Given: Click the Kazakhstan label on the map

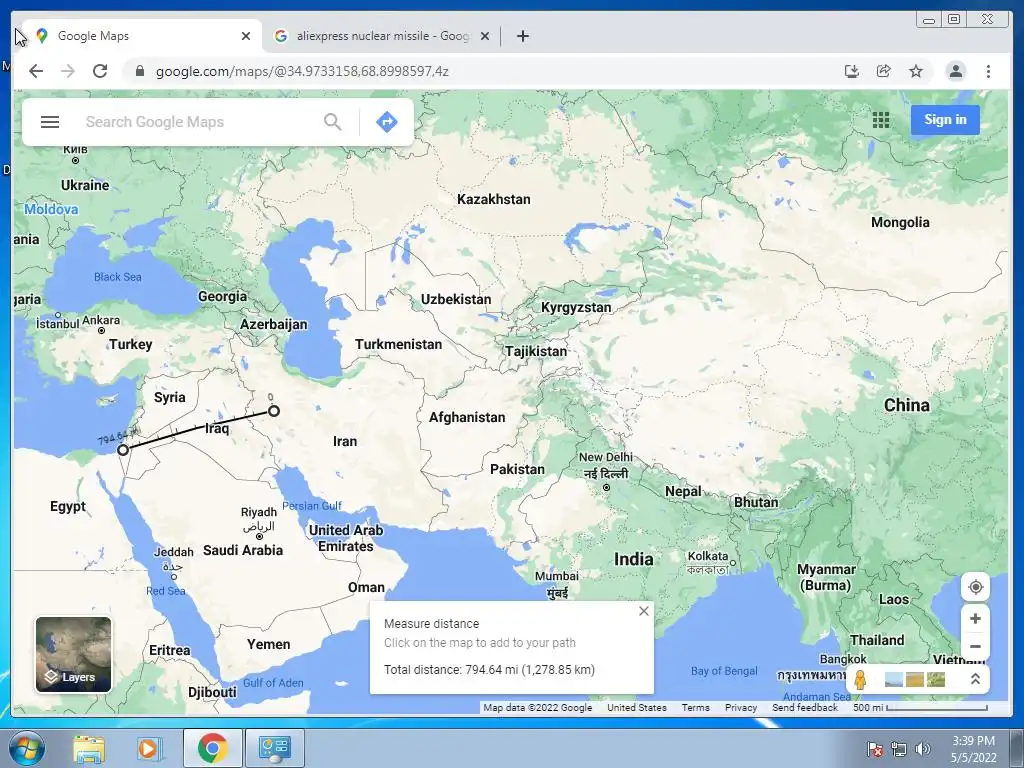Looking at the screenshot, I should 494,199.
